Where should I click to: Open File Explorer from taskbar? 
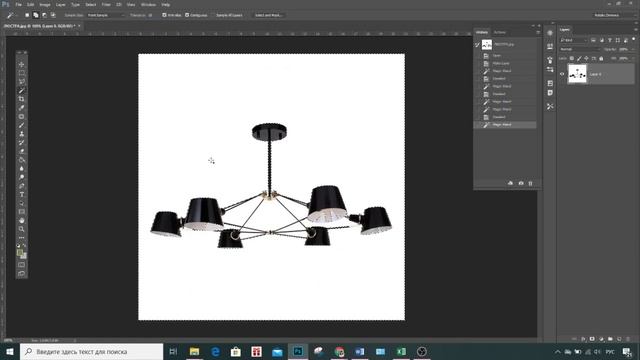(x=194, y=351)
